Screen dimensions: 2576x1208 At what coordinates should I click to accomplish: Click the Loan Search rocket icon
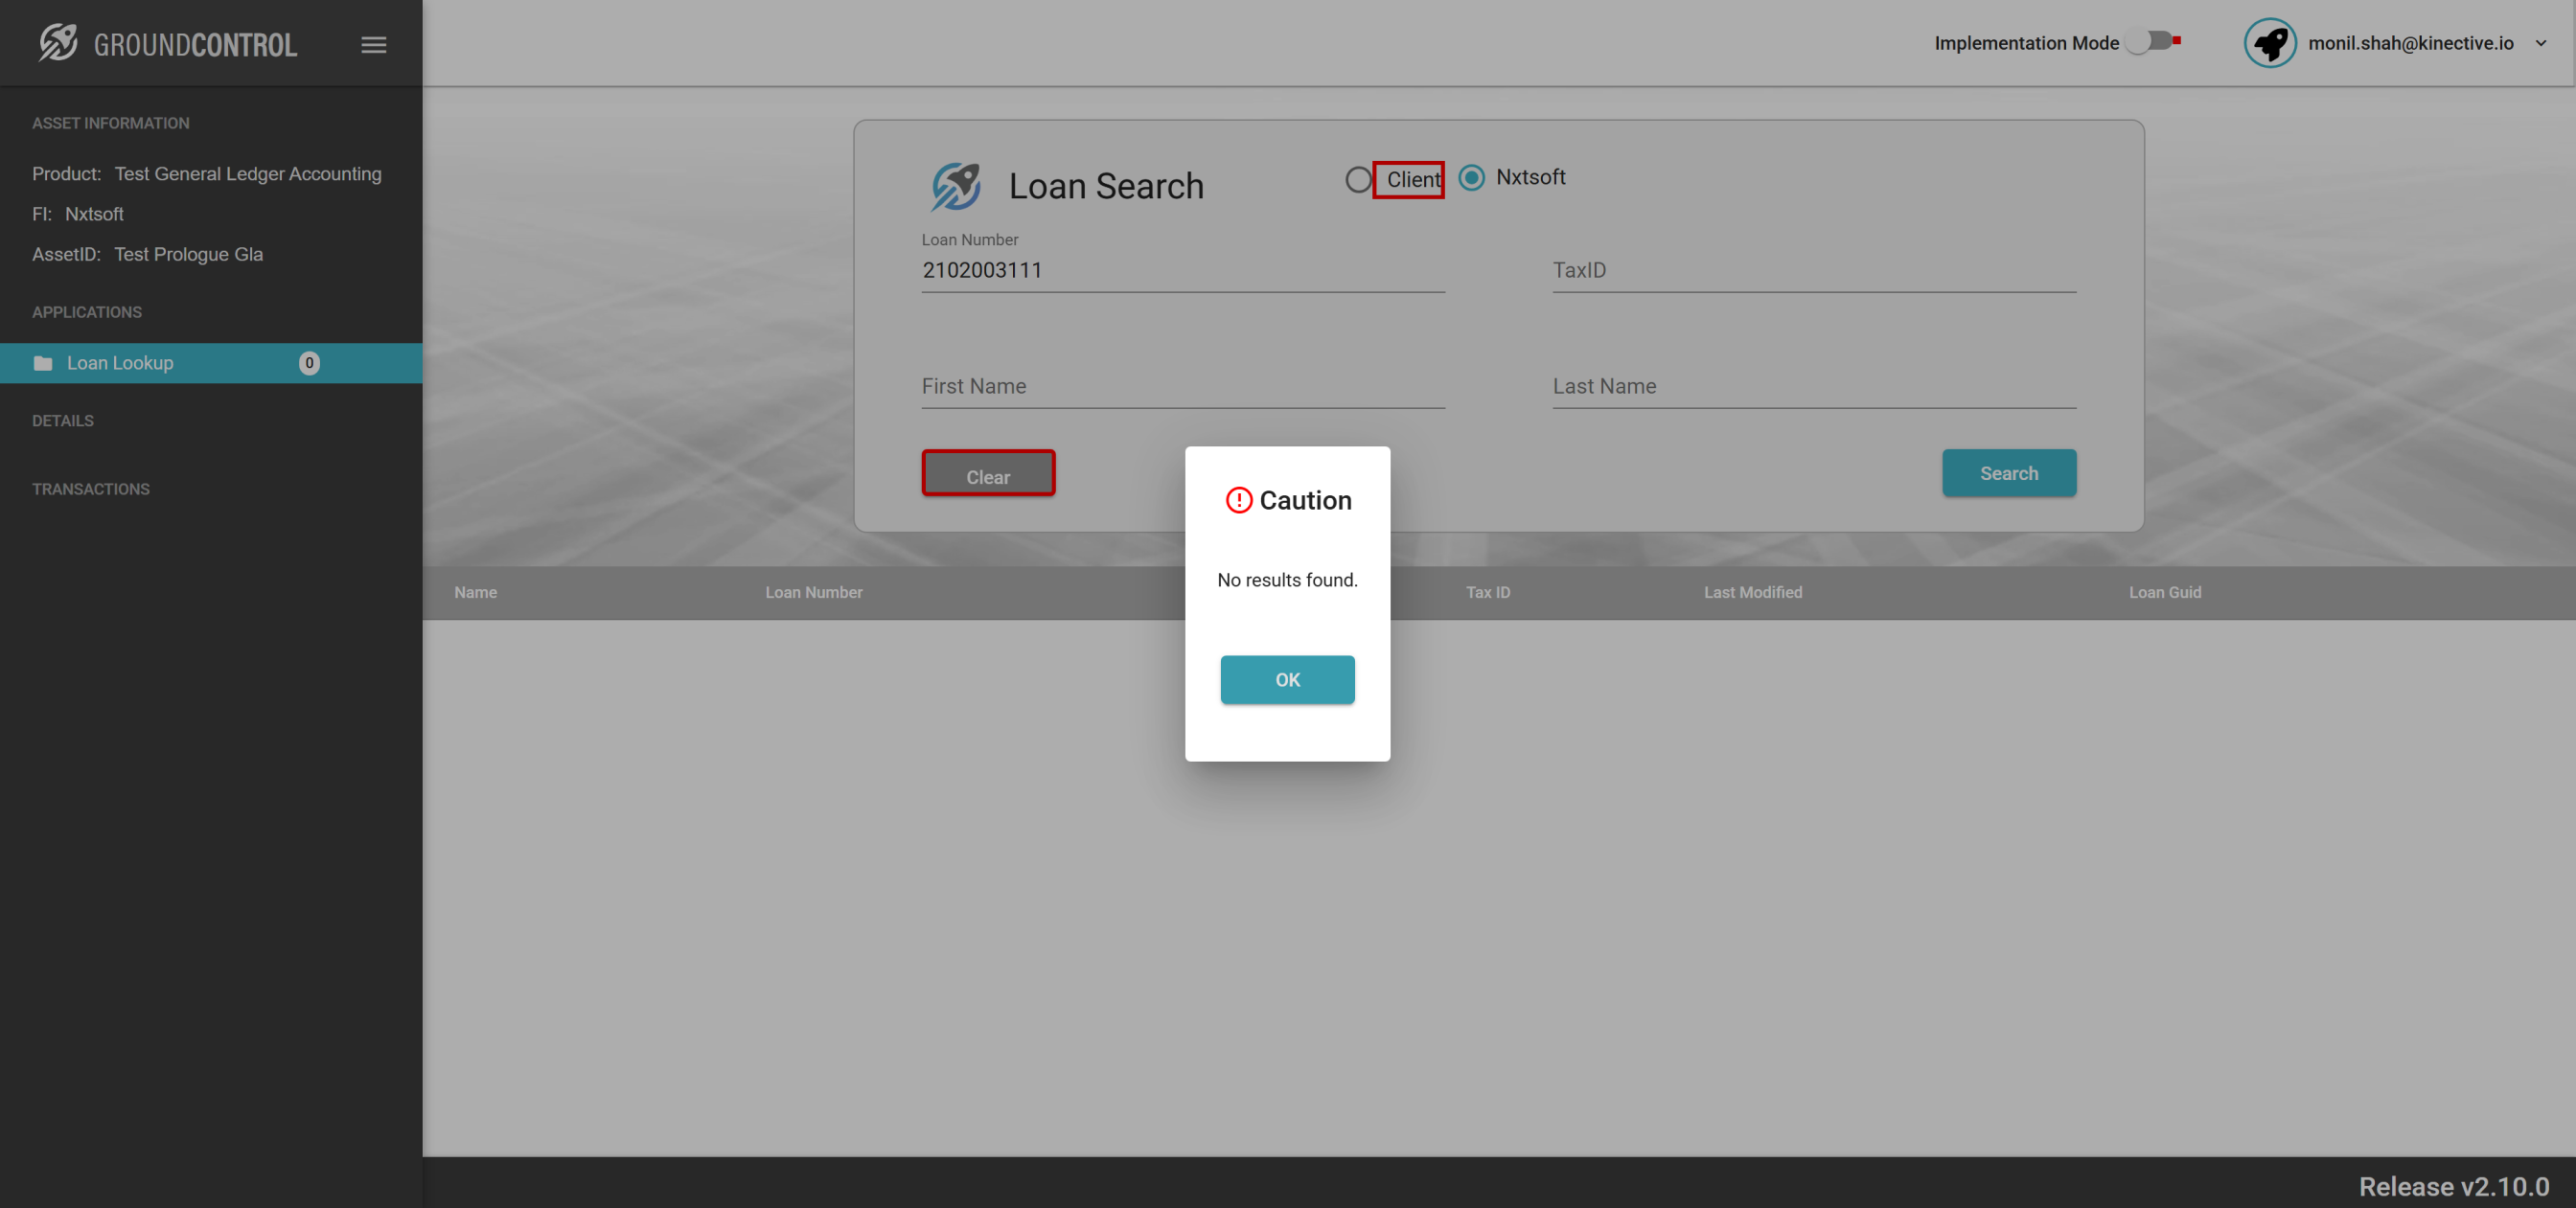click(x=956, y=186)
